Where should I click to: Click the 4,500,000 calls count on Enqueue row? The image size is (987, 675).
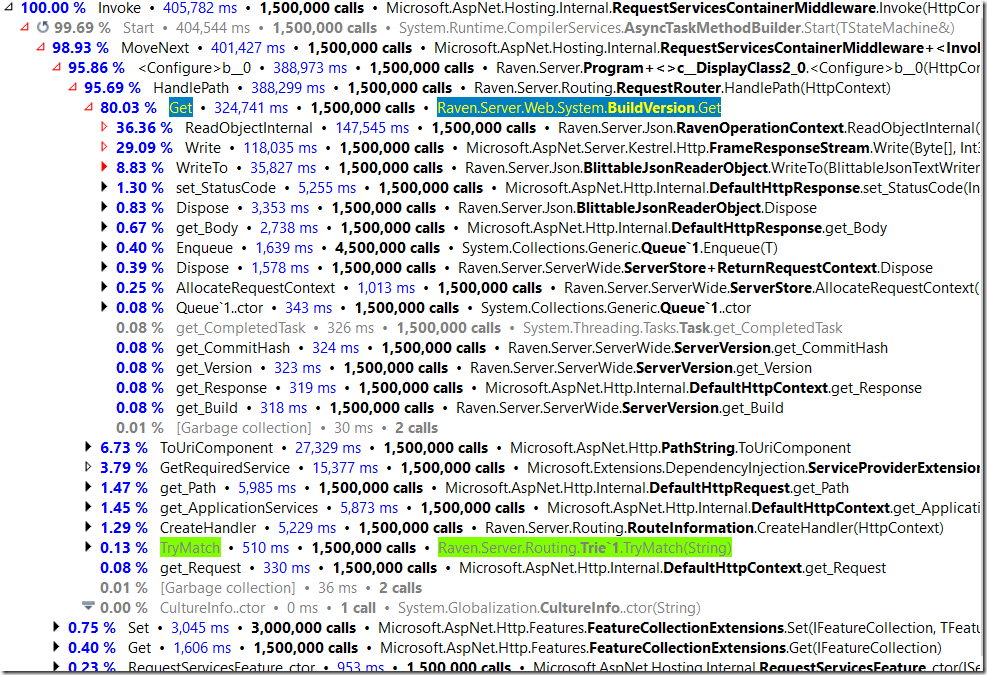[387, 248]
